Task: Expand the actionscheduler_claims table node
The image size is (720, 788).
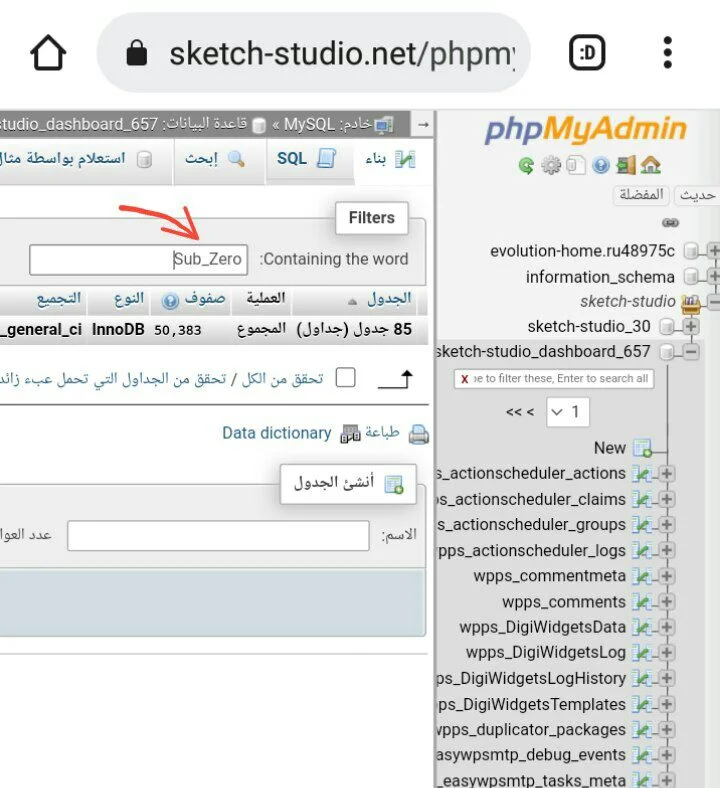Action: (667, 499)
